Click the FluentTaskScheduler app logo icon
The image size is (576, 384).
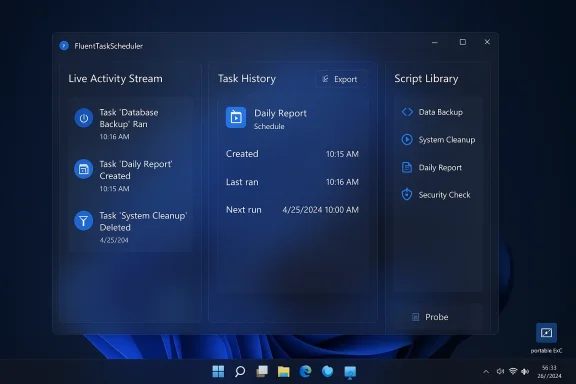point(64,46)
